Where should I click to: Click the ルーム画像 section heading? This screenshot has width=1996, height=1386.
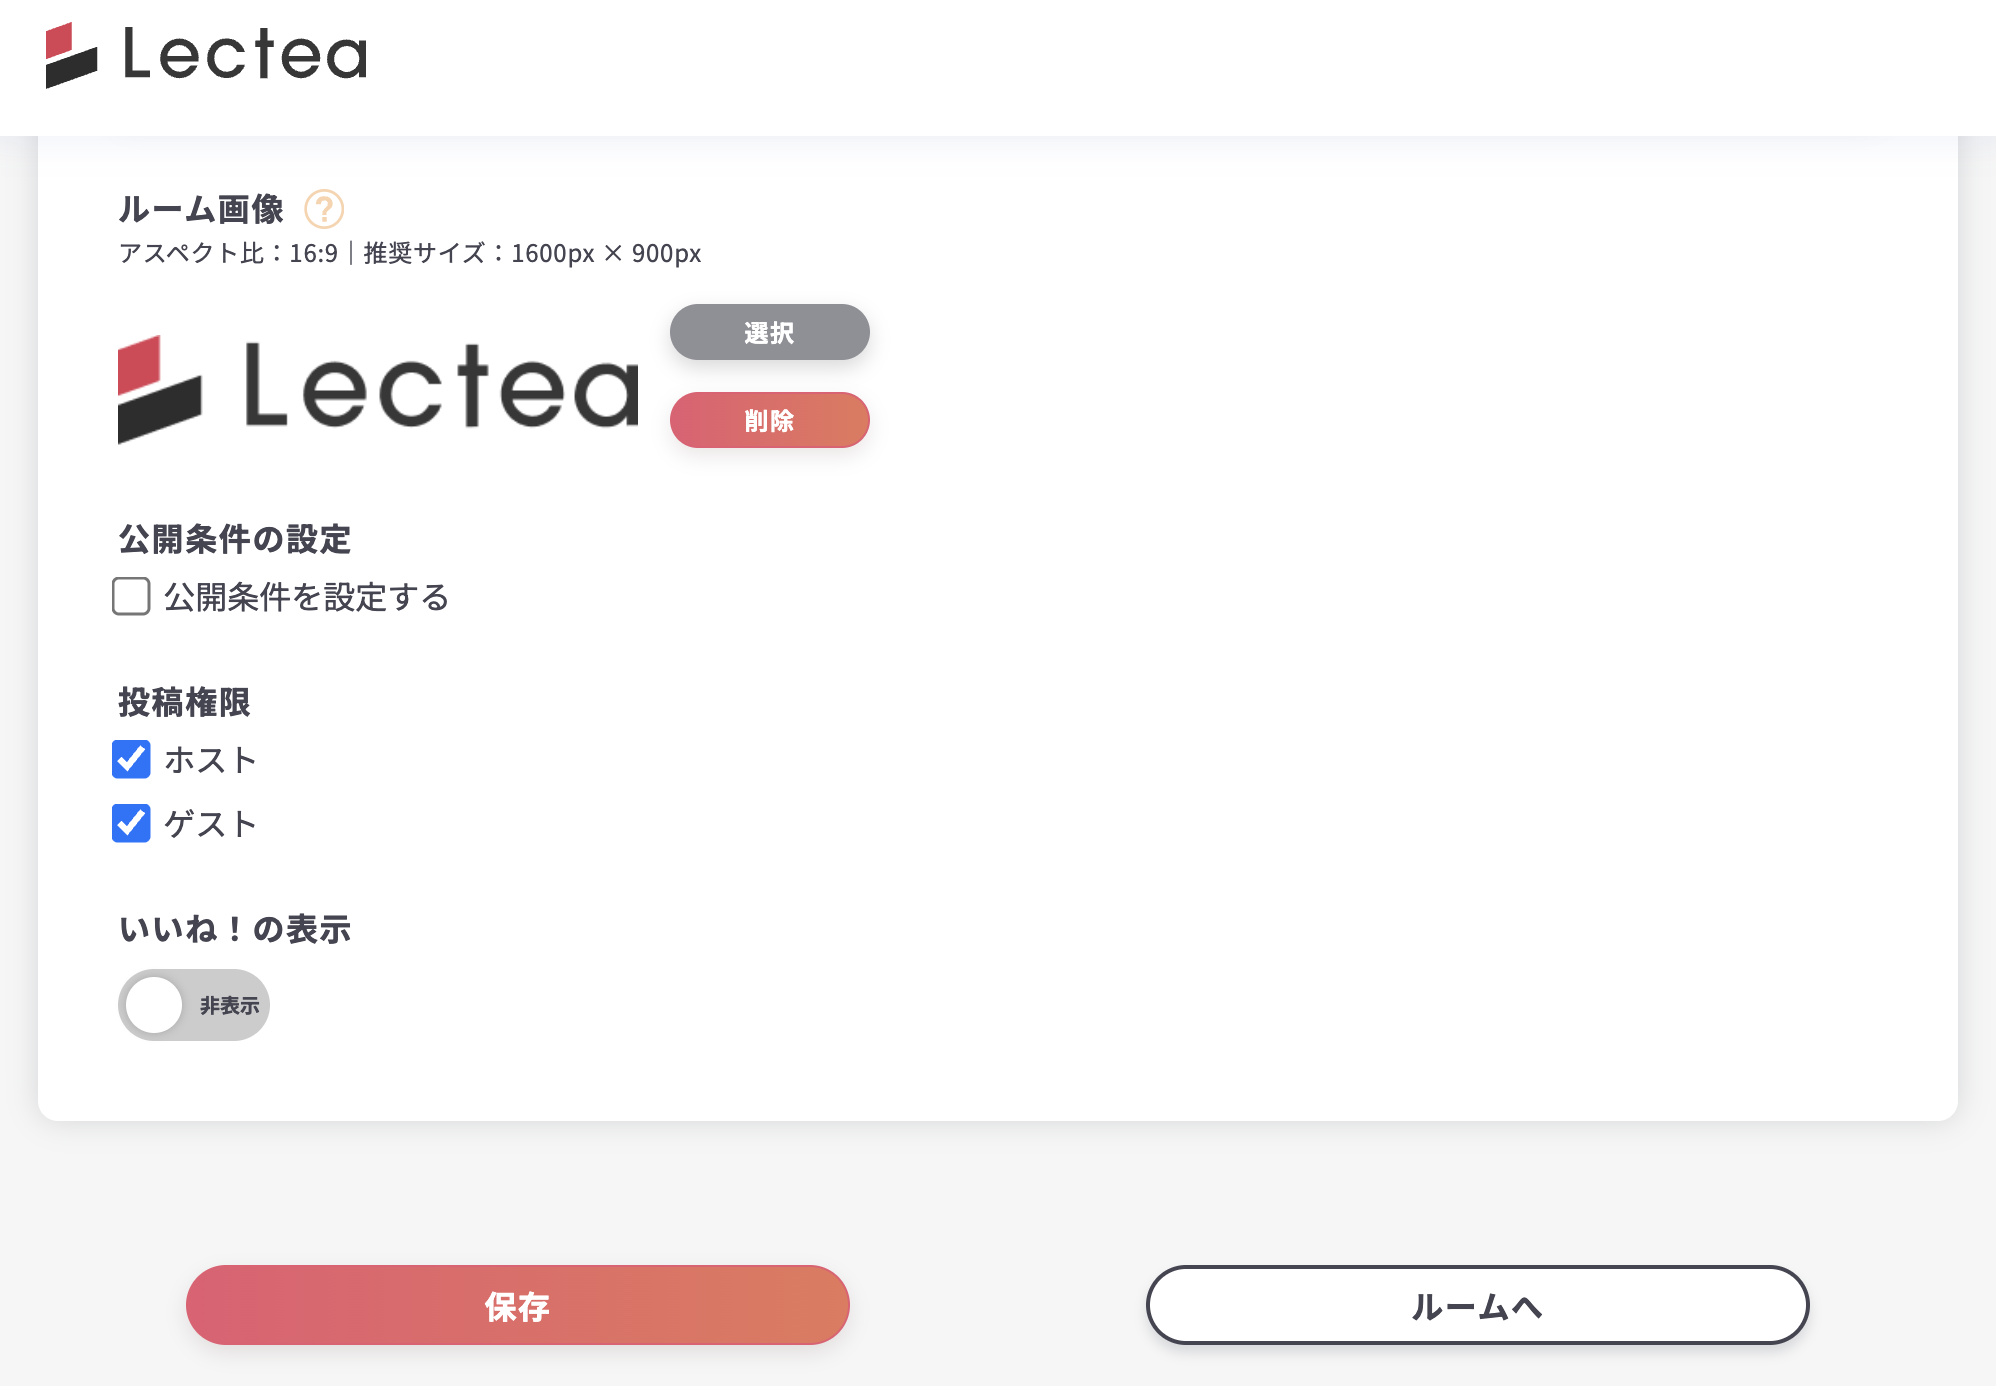click(x=201, y=209)
